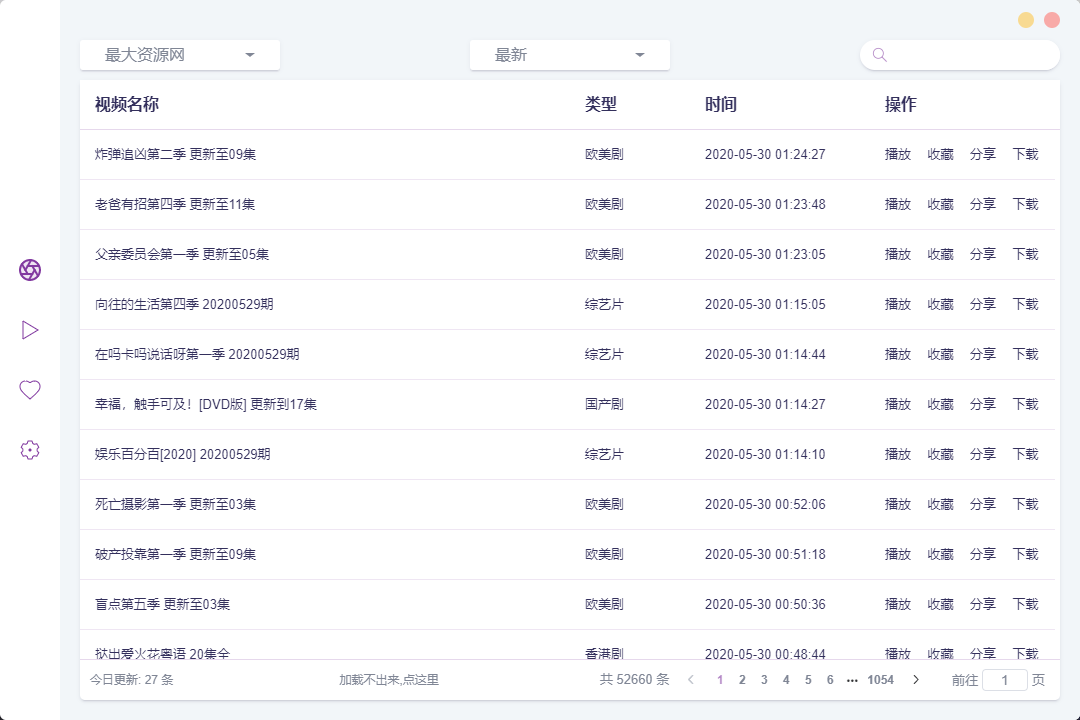The height and width of the screenshot is (720, 1080).
Task: Click the yellow minimize window dot
Action: click(1026, 20)
